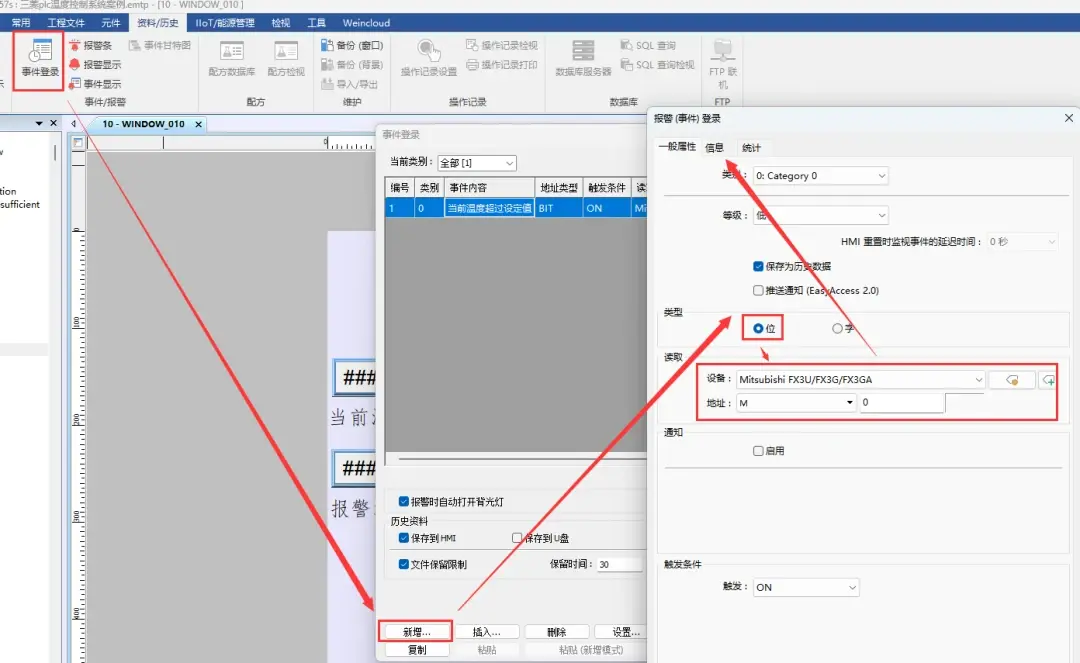Open the 0: Category 0 dropdown
Image resolution: width=1080 pixels, height=663 pixels.
coord(820,176)
